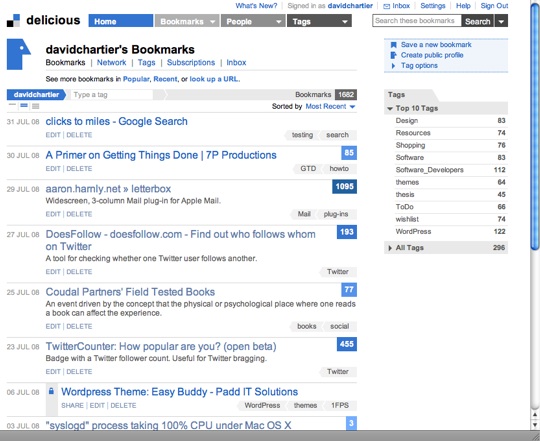The height and width of the screenshot is (441, 540).
Task: Click the Save a new bookmark icon
Action: click(x=393, y=45)
